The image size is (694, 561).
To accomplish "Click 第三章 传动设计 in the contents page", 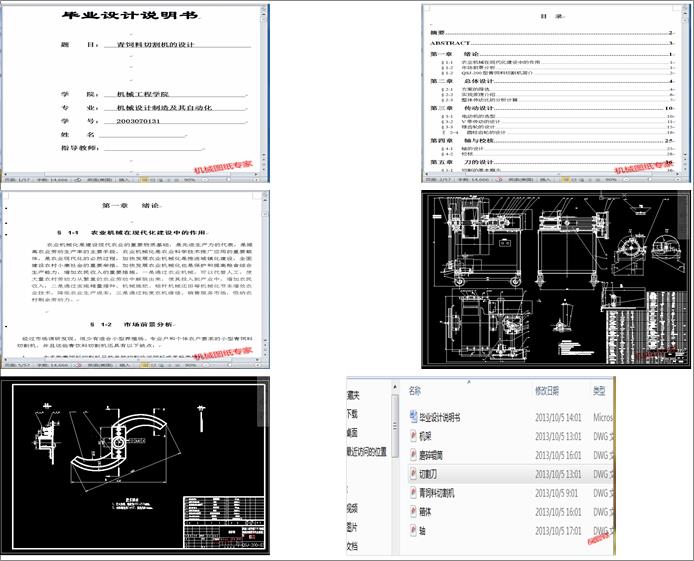I will pyautogui.click(x=552, y=108).
